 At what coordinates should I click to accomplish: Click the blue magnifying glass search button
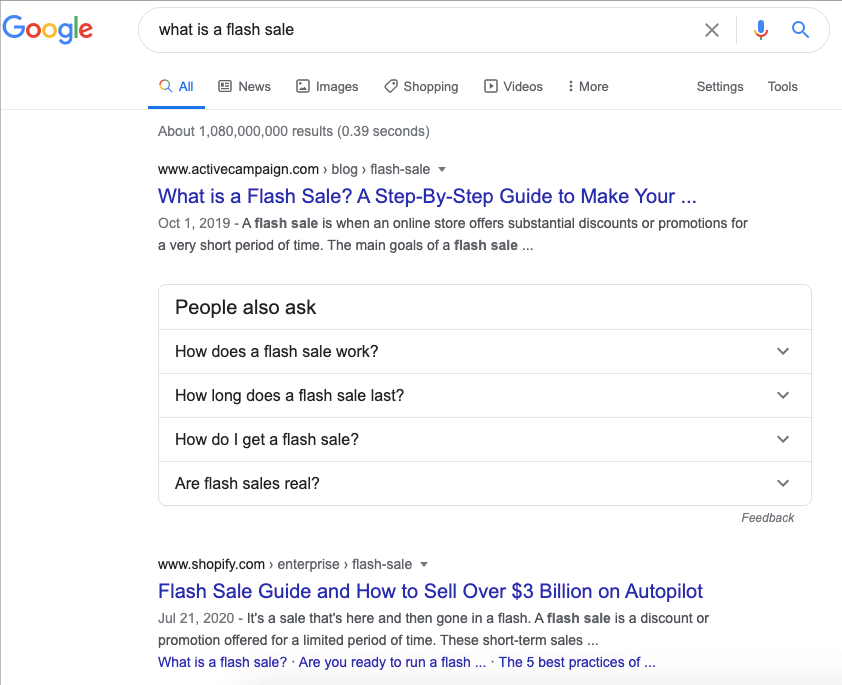tap(800, 30)
